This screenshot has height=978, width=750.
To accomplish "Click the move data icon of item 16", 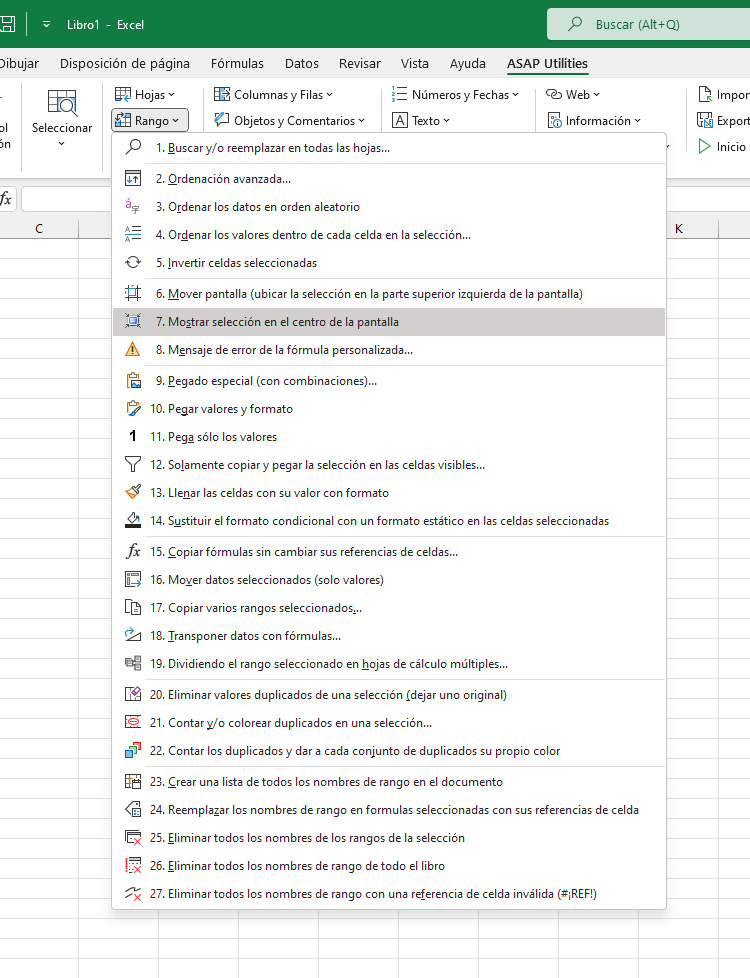I will 133,579.
